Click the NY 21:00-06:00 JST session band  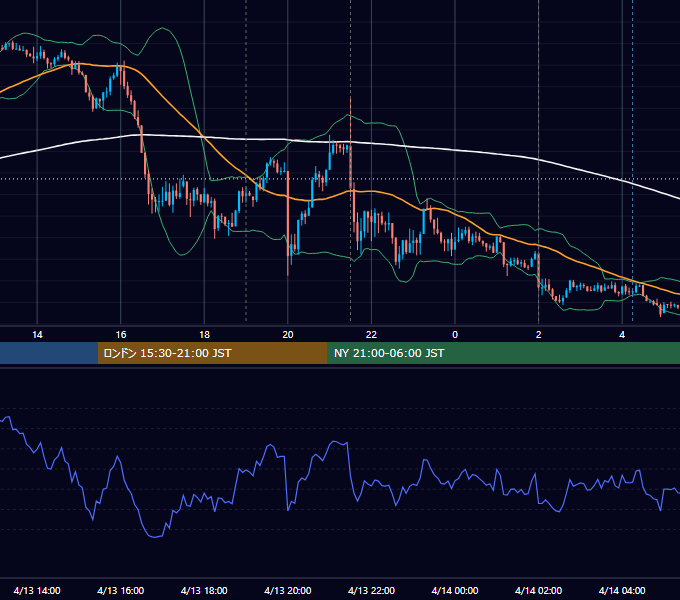point(503,353)
